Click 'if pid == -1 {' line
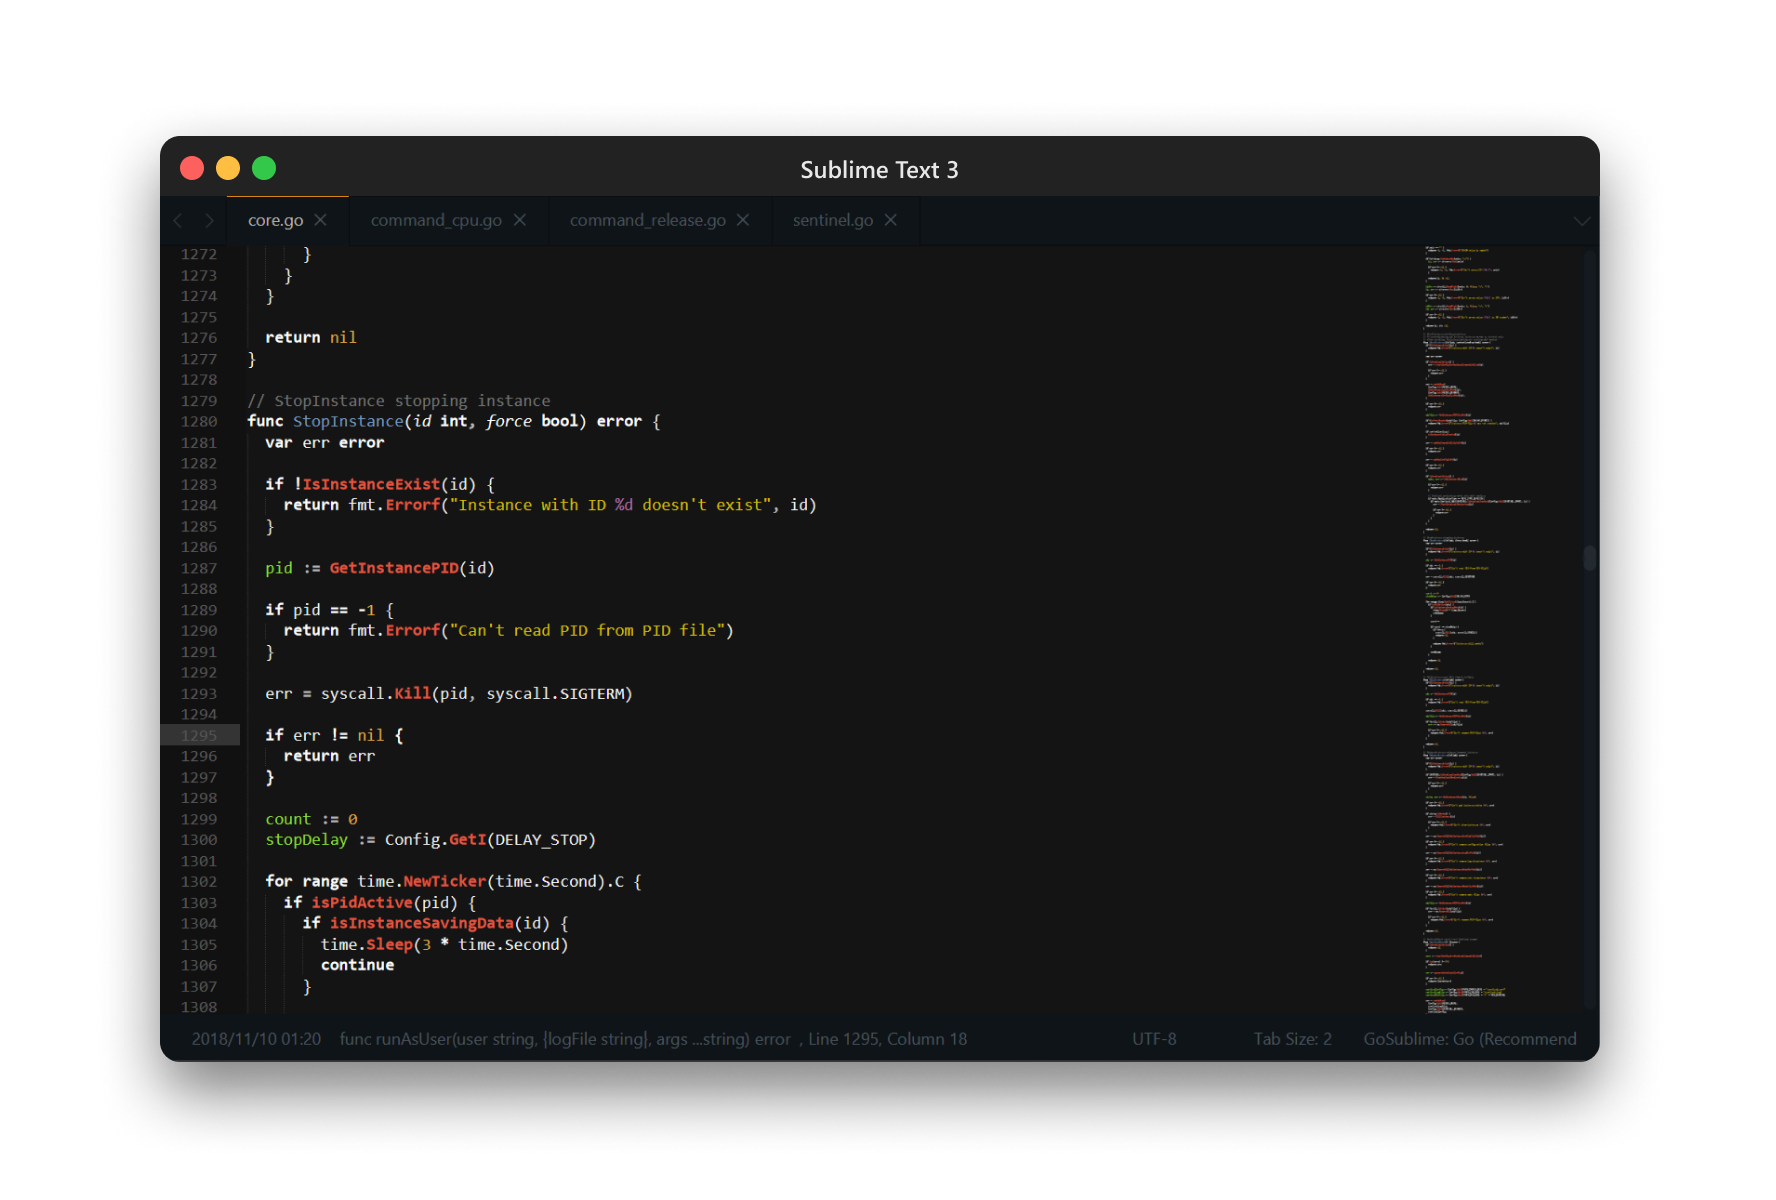Image resolution: width=1776 pixels, height=1200 pixels. coord(329,609)
